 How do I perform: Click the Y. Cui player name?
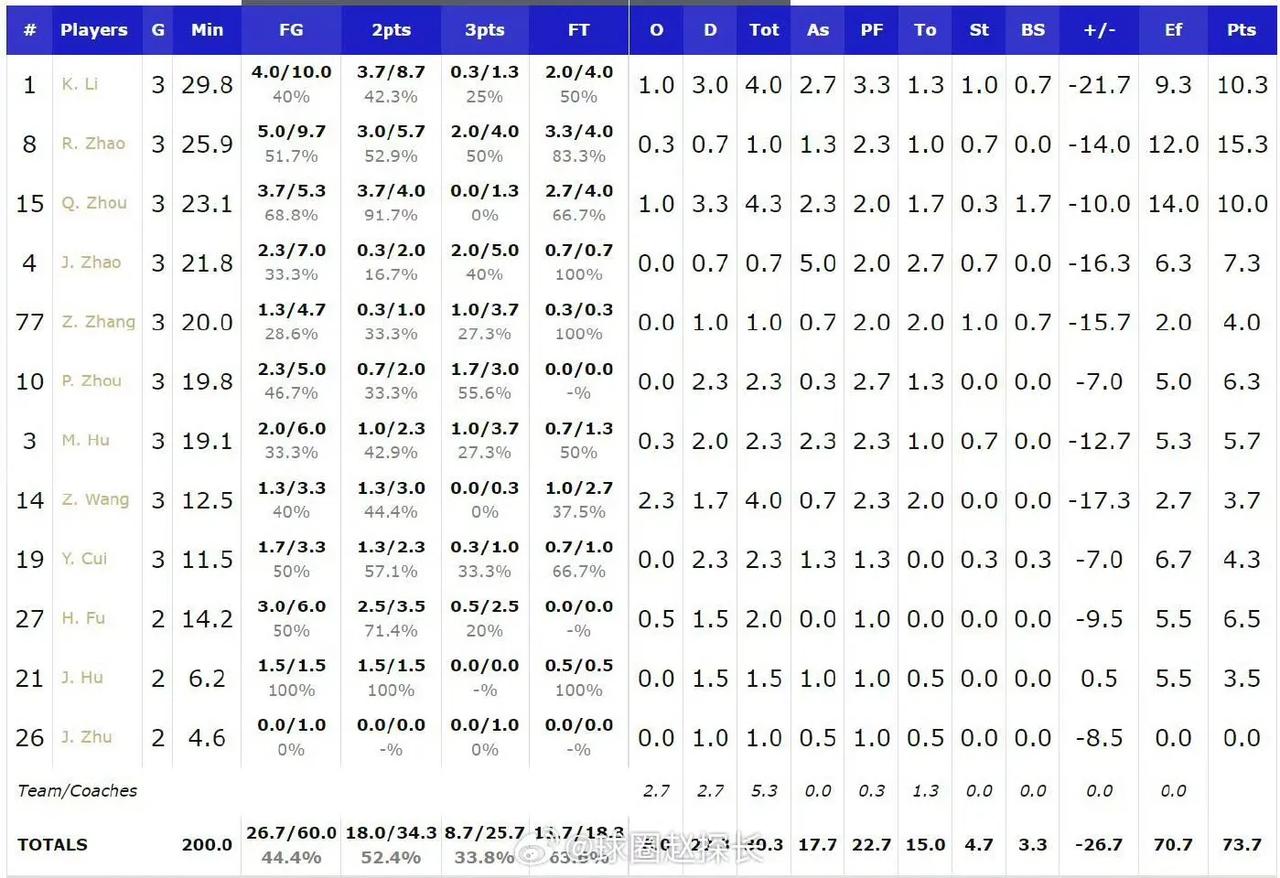point(84,559)
